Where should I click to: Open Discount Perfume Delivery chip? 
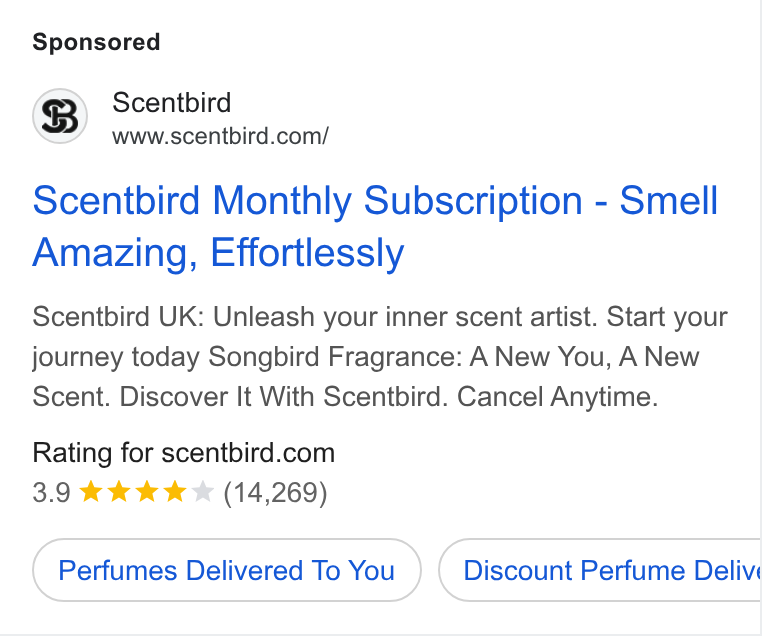600,570
